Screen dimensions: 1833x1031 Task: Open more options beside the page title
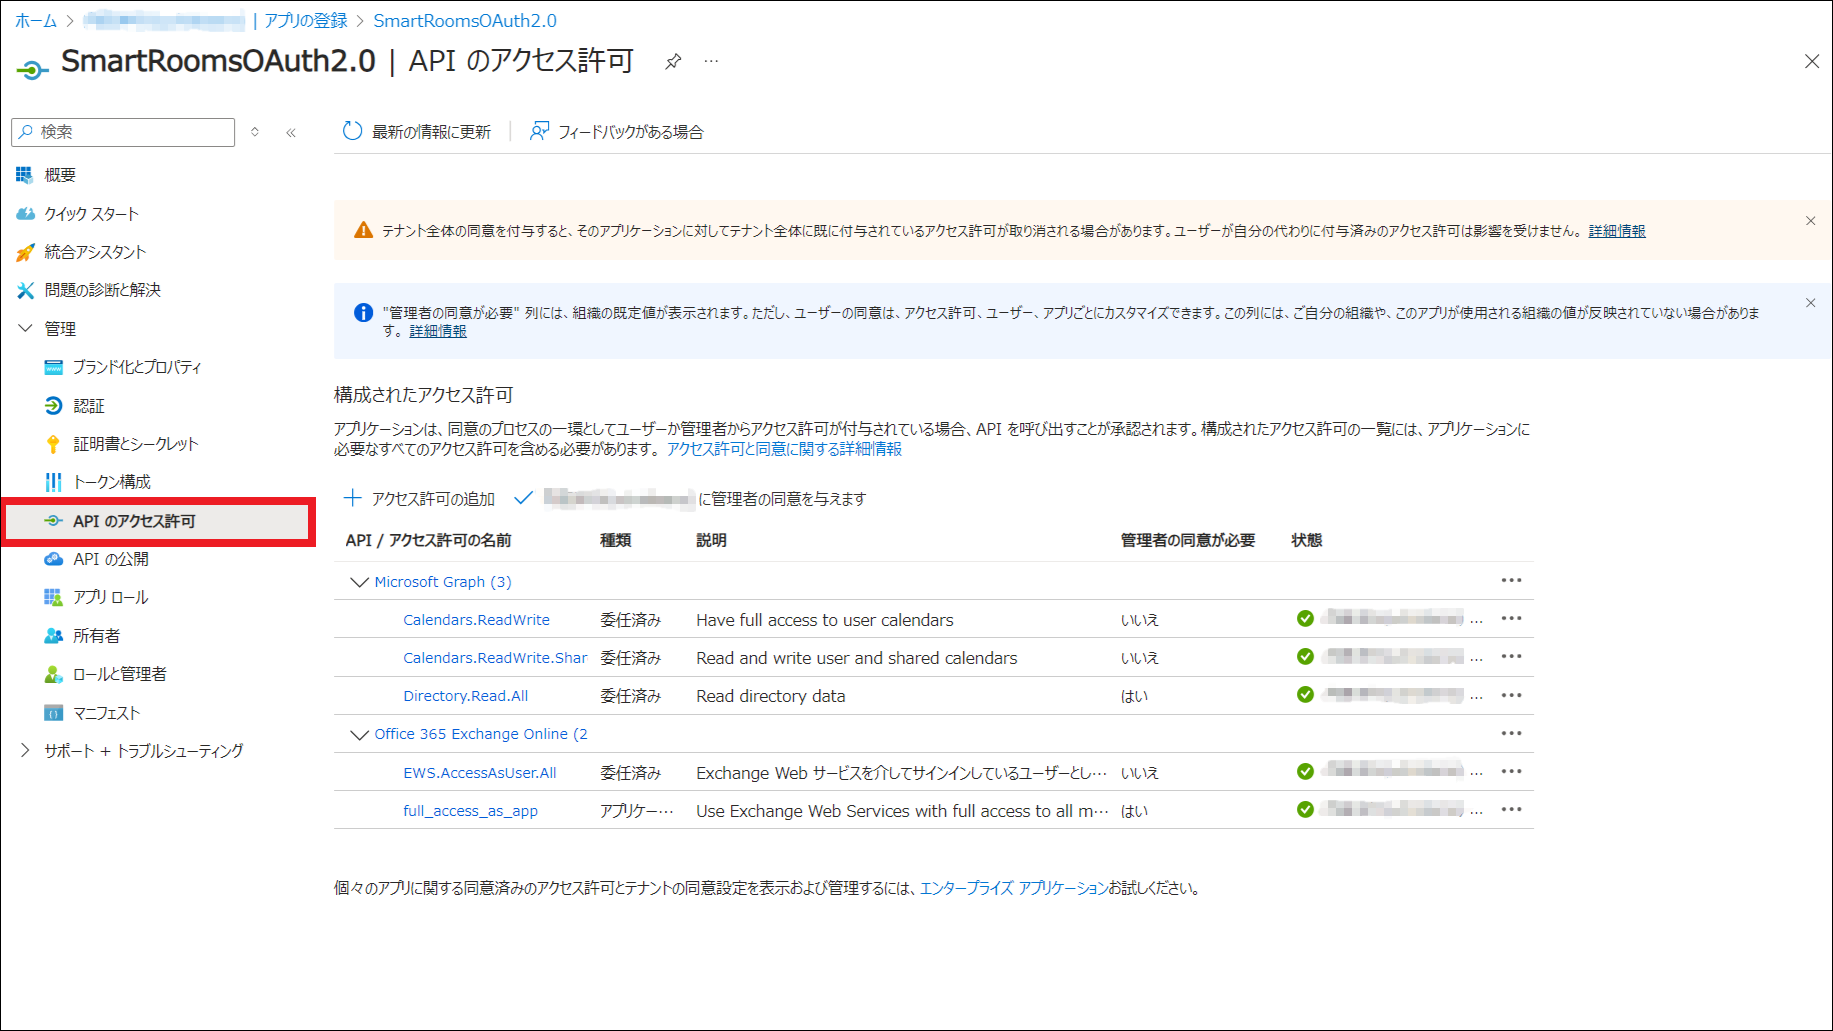tap(711, 62)
